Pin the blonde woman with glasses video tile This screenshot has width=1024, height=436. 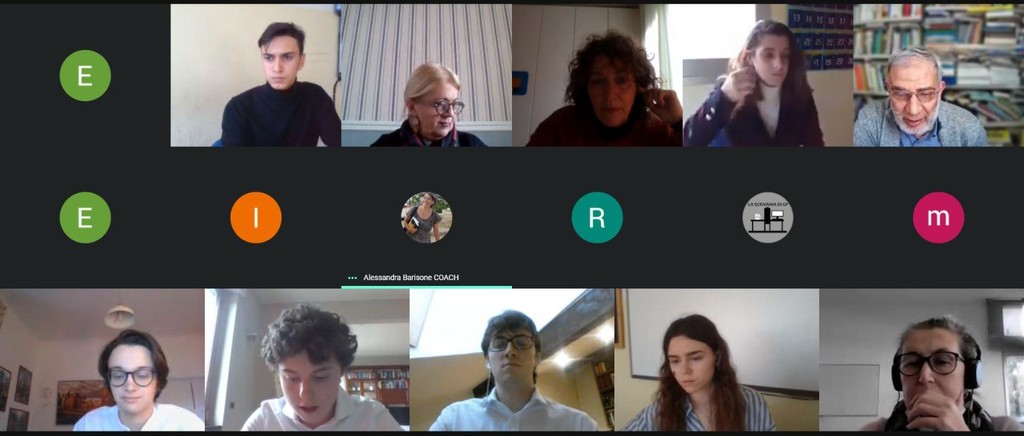[x=426, y=75]
